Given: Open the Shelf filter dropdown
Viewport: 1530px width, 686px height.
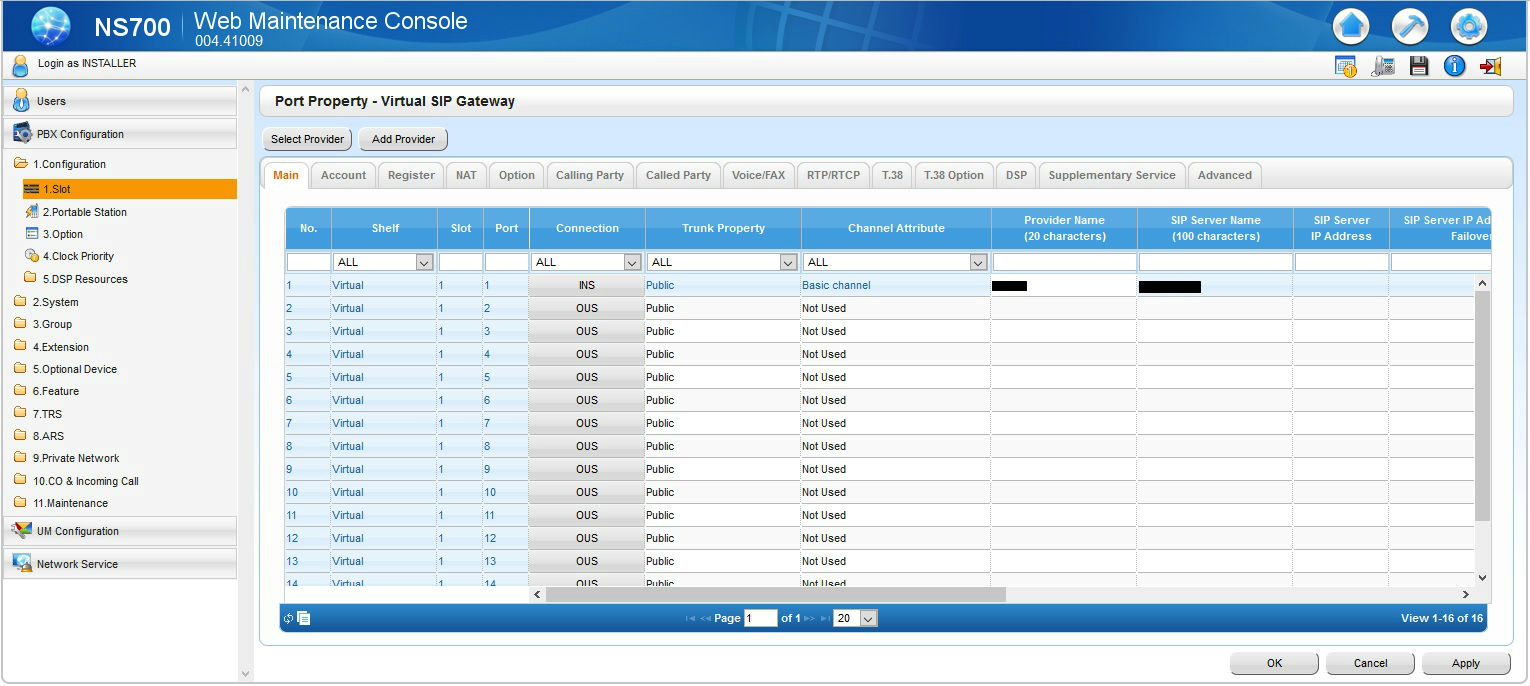Looking at the screenshot, I should tap(384, 262).
